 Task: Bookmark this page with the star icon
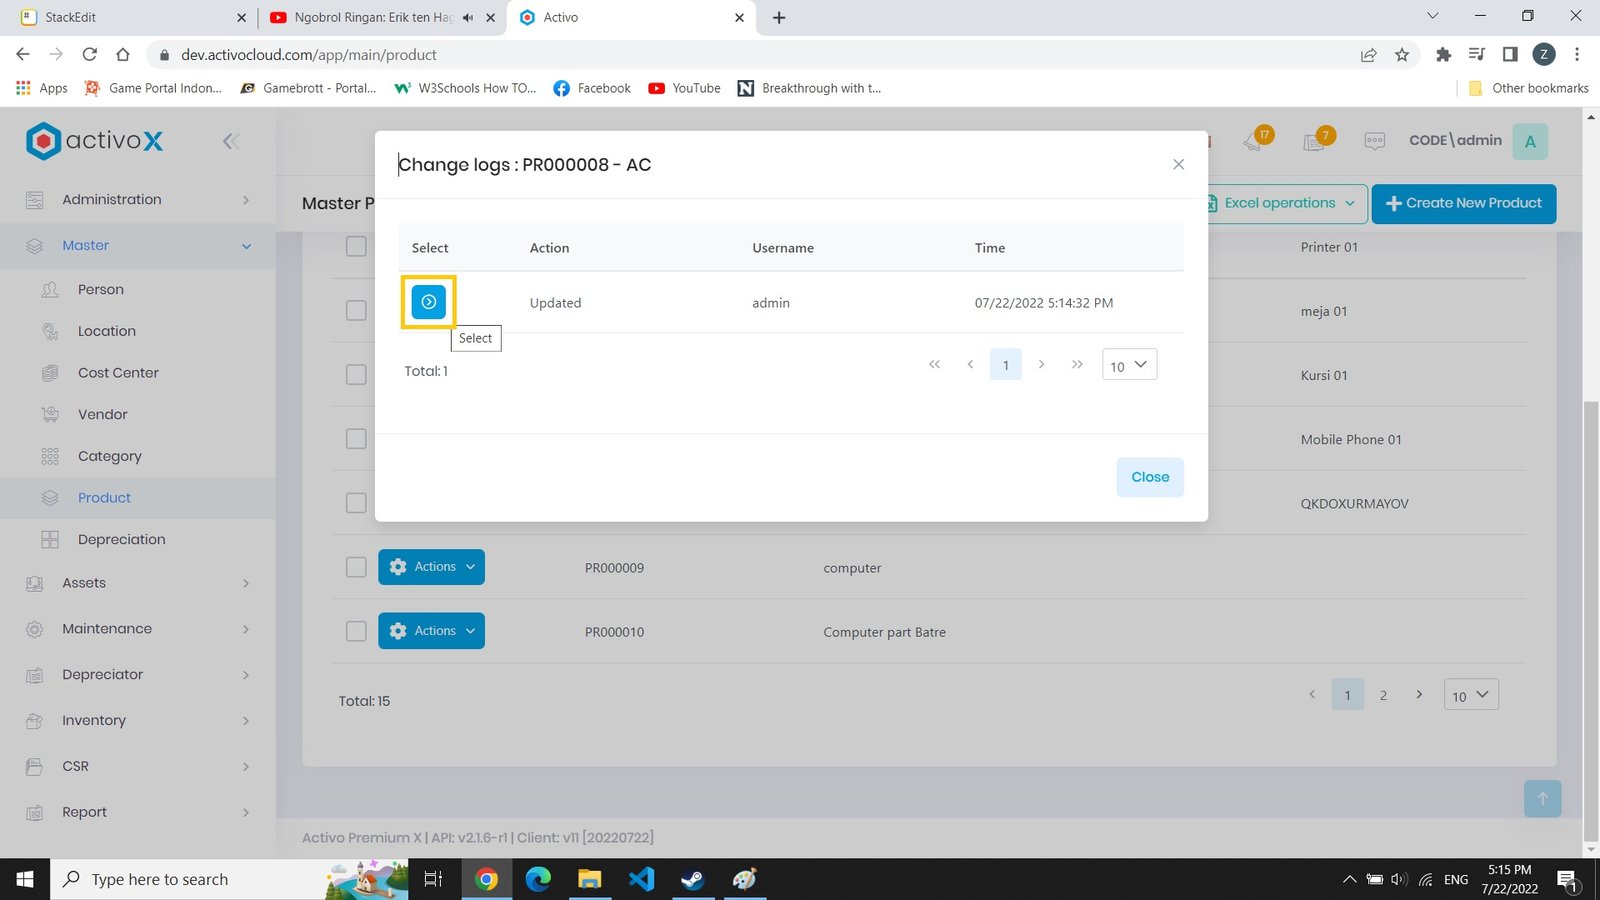pyautogui.click(x=1402, y=55)
